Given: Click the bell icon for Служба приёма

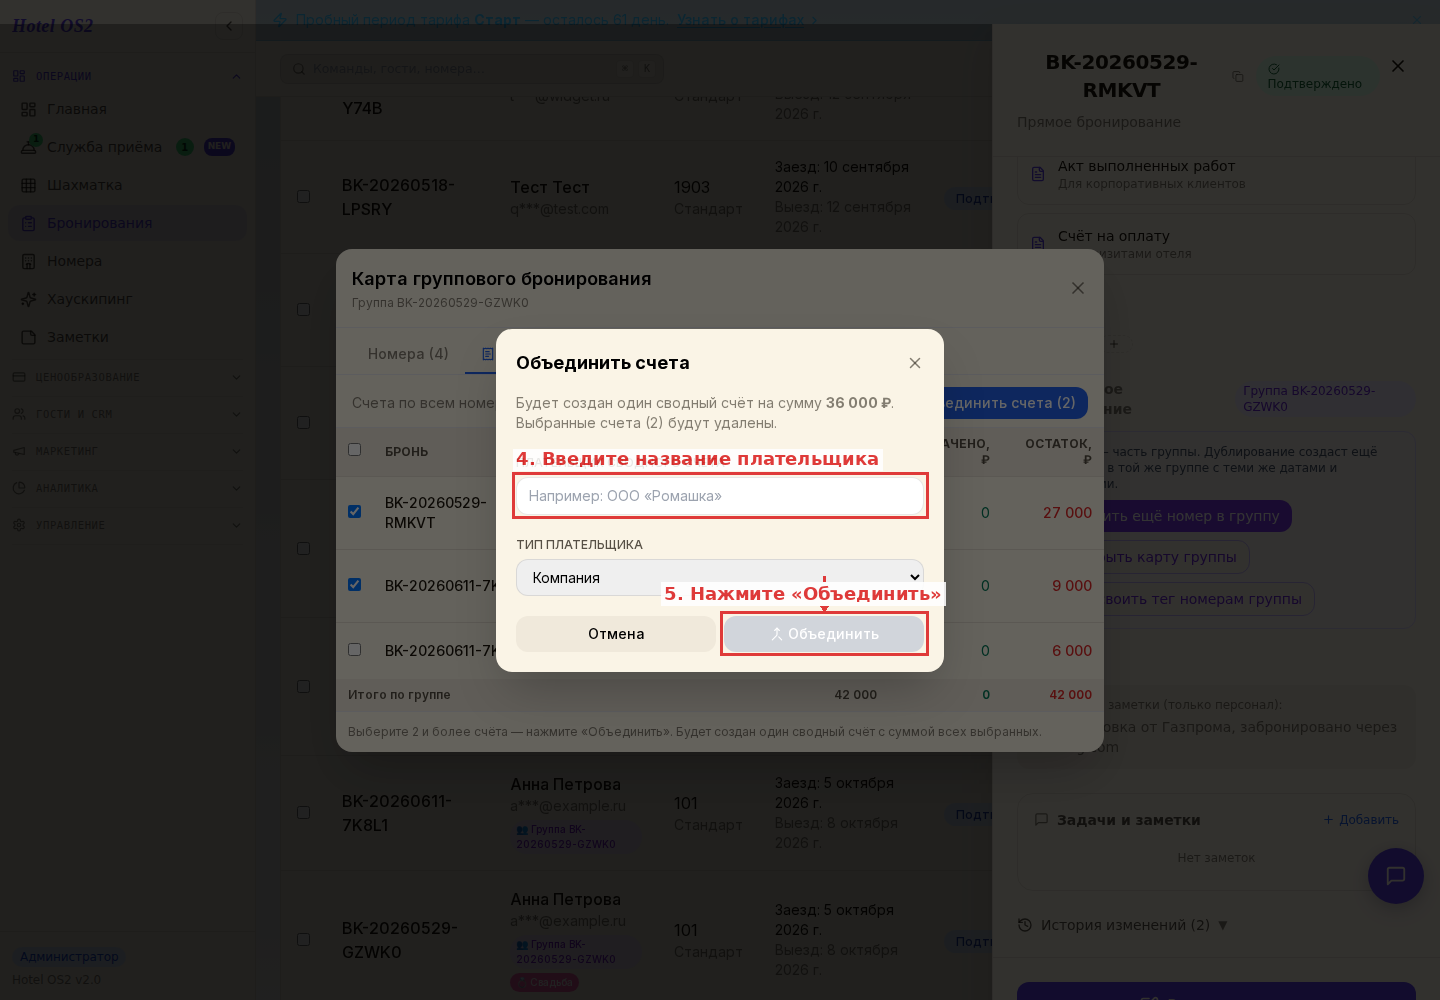Looking at the screenshot, I should (x=28, y=147).
